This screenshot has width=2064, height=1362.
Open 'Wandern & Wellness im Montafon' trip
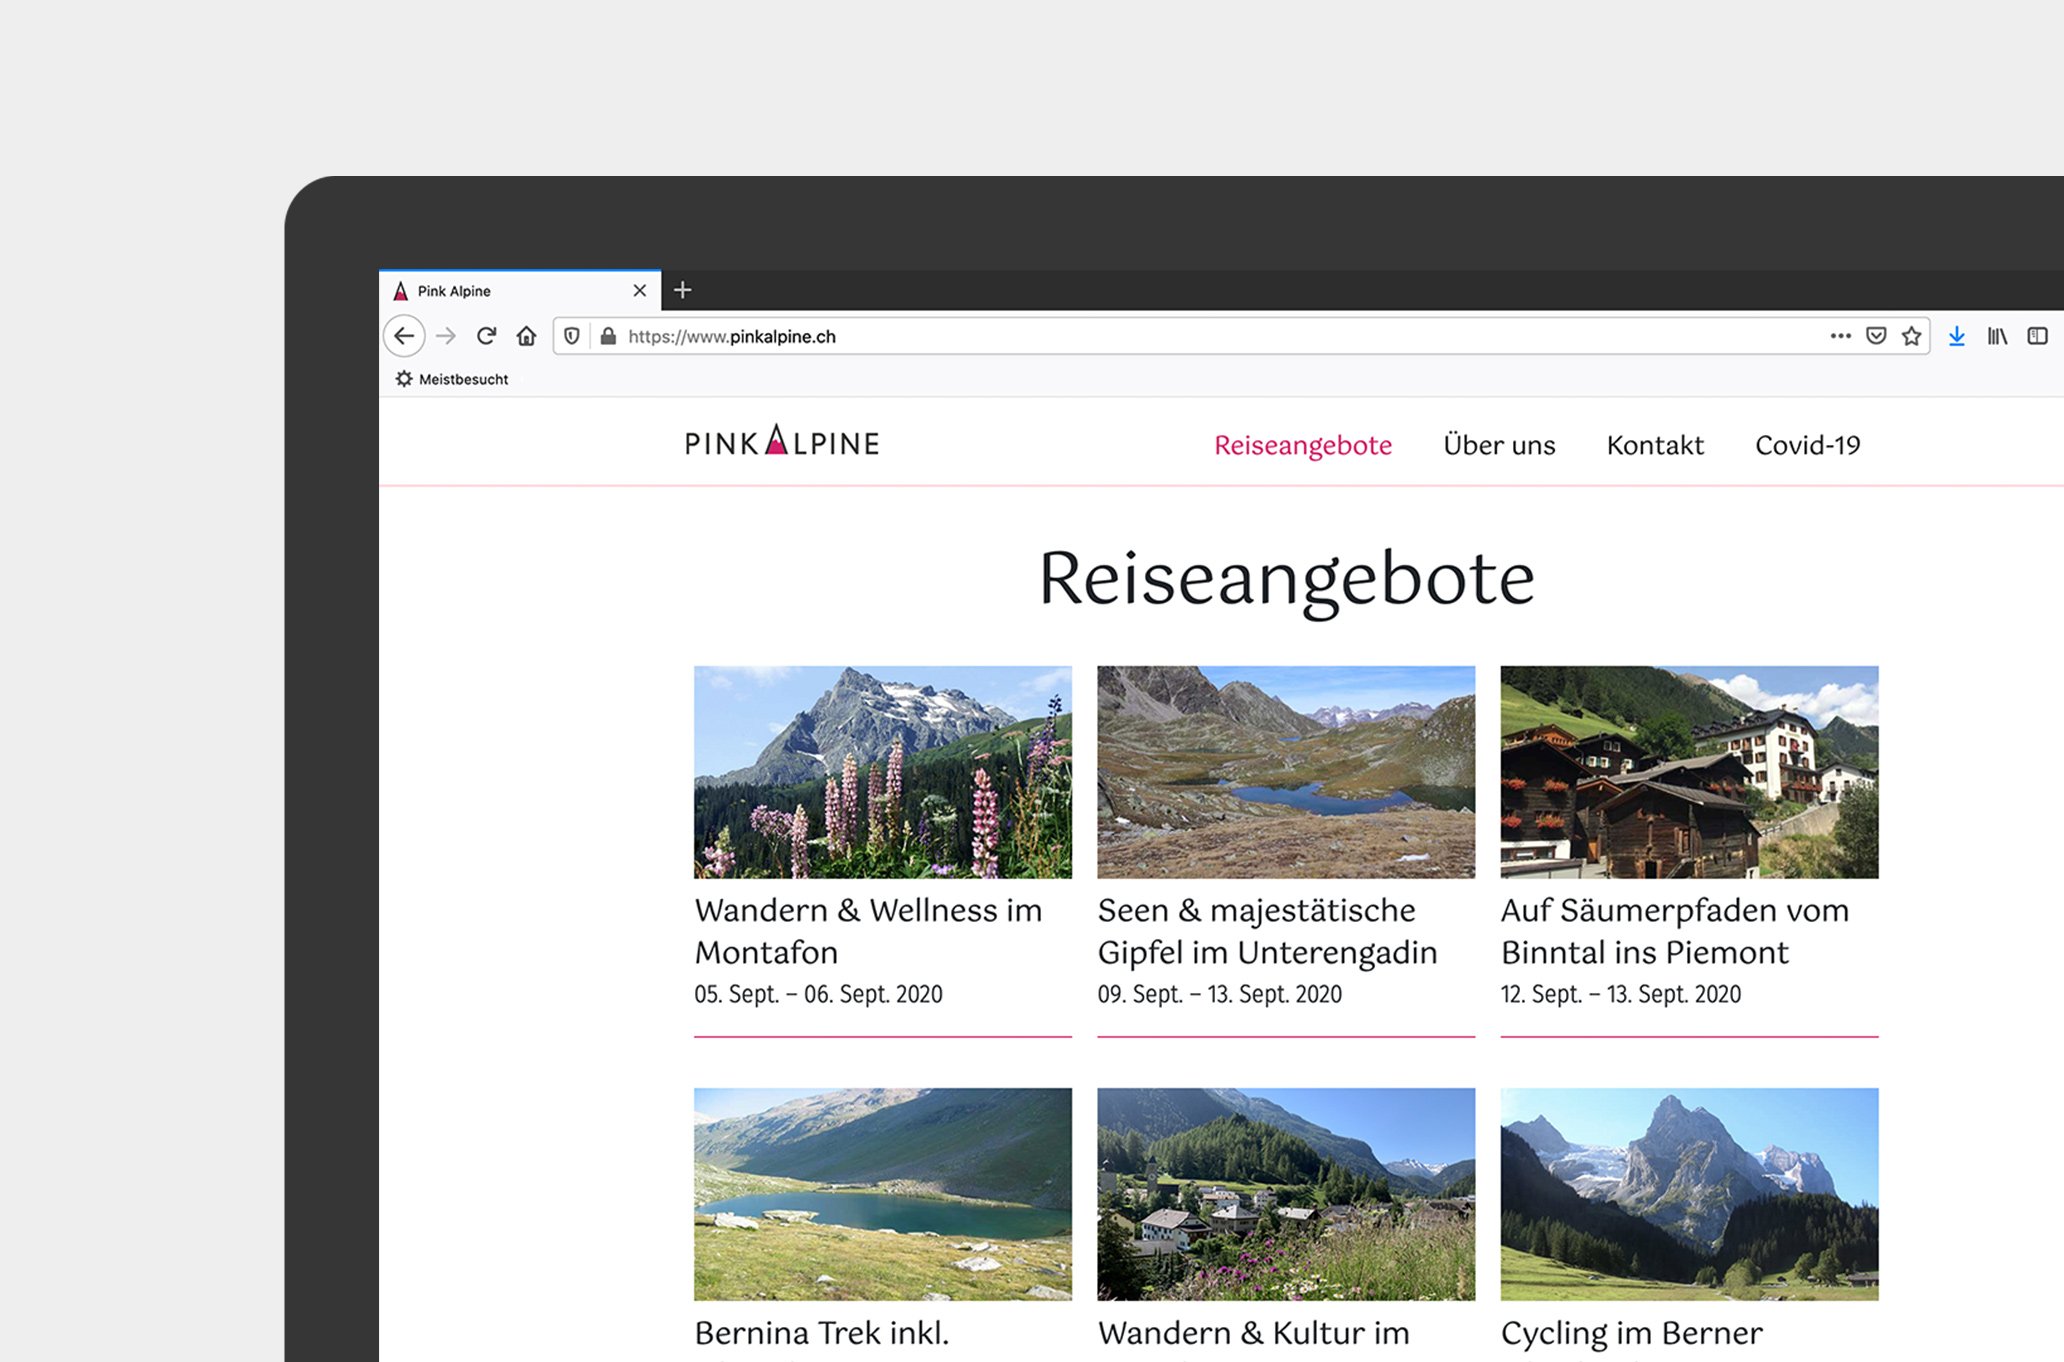tap(868, 931)
